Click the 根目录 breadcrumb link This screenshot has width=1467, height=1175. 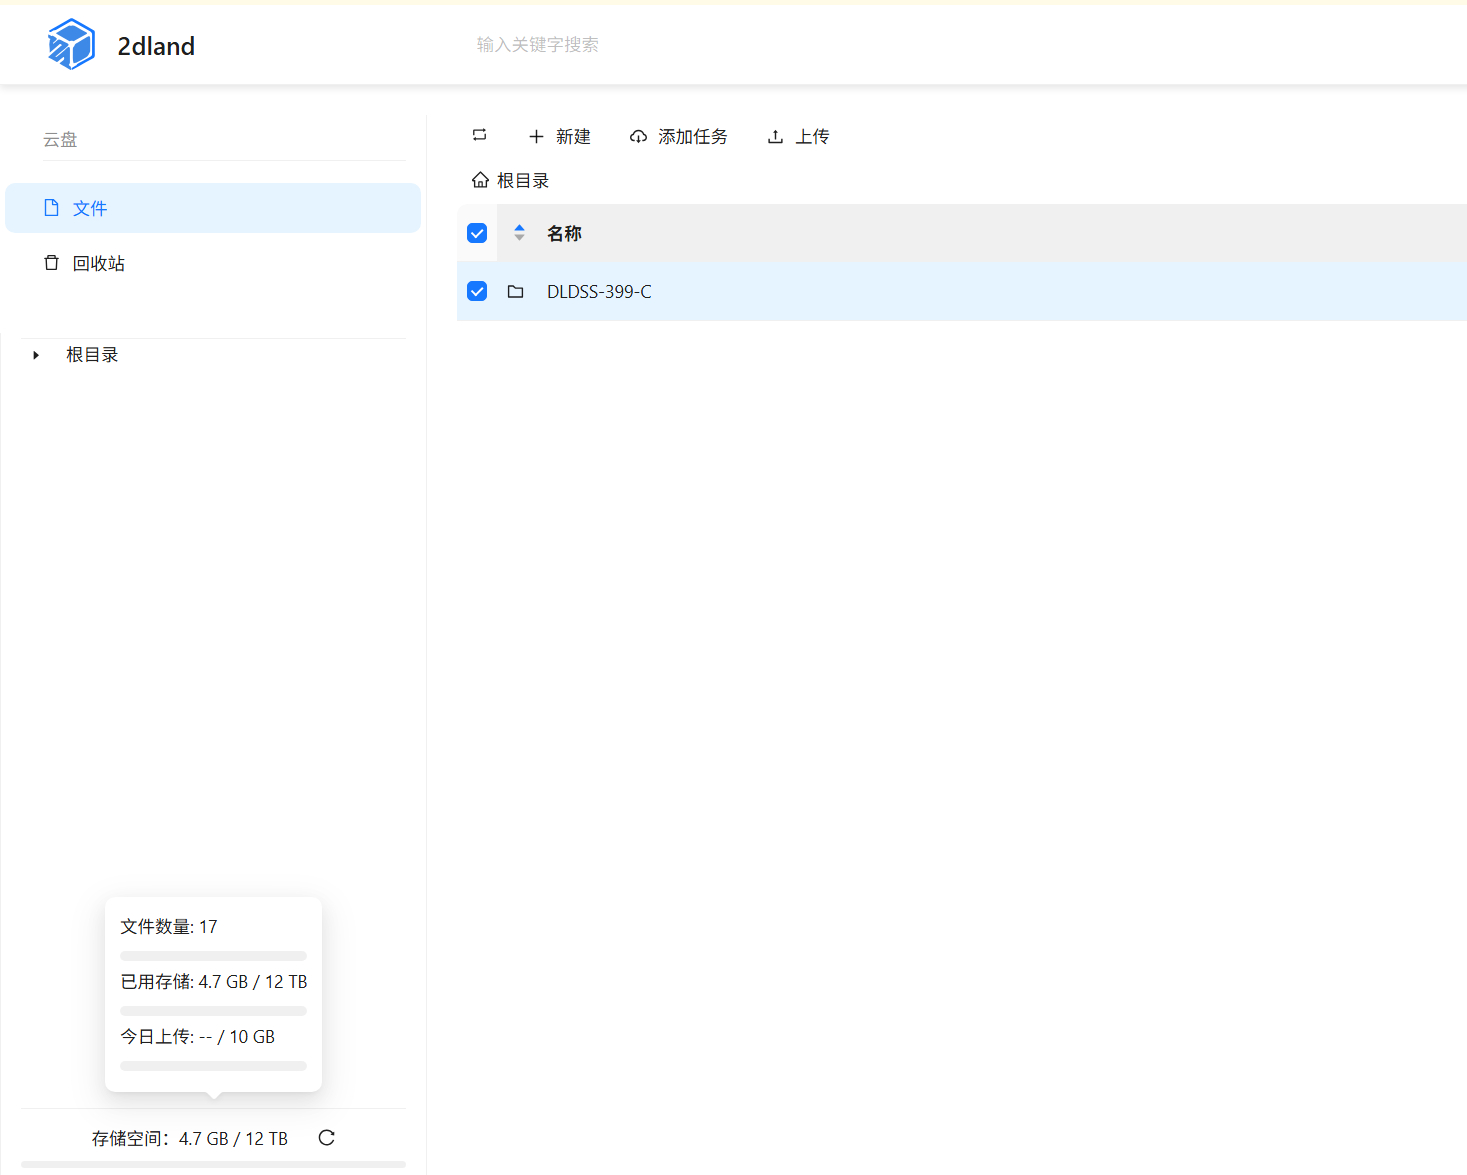click(525, 179)
